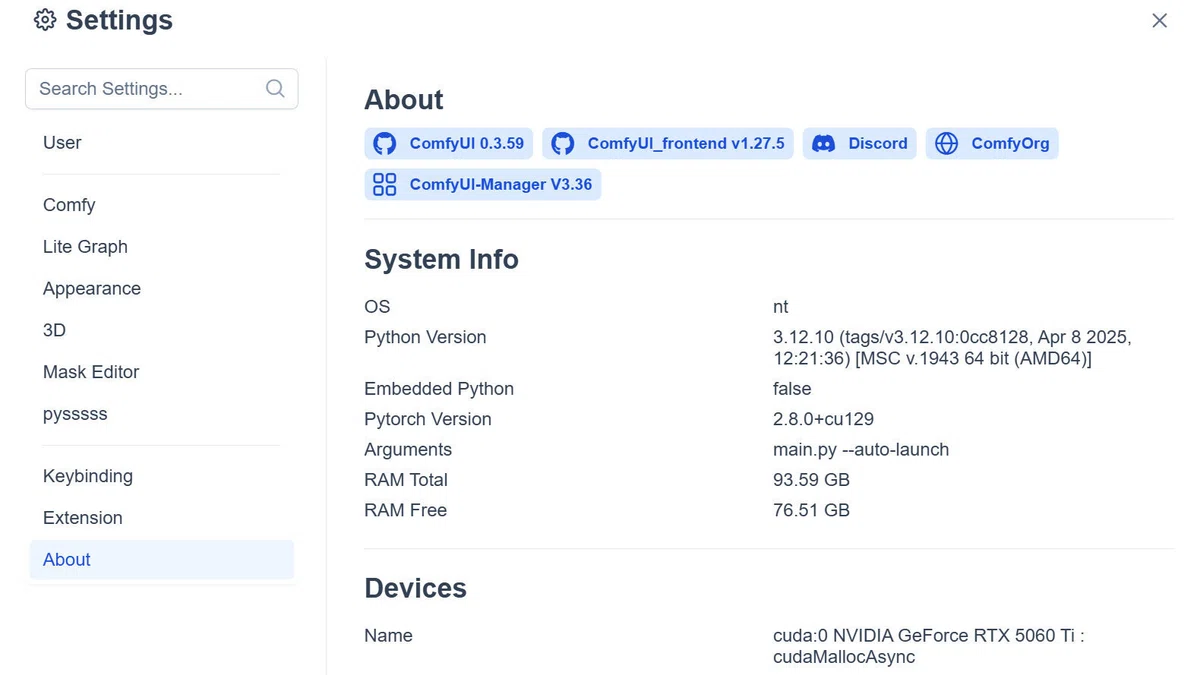Click the OS label under System Info
The image size is (1200, 675).
377,307
